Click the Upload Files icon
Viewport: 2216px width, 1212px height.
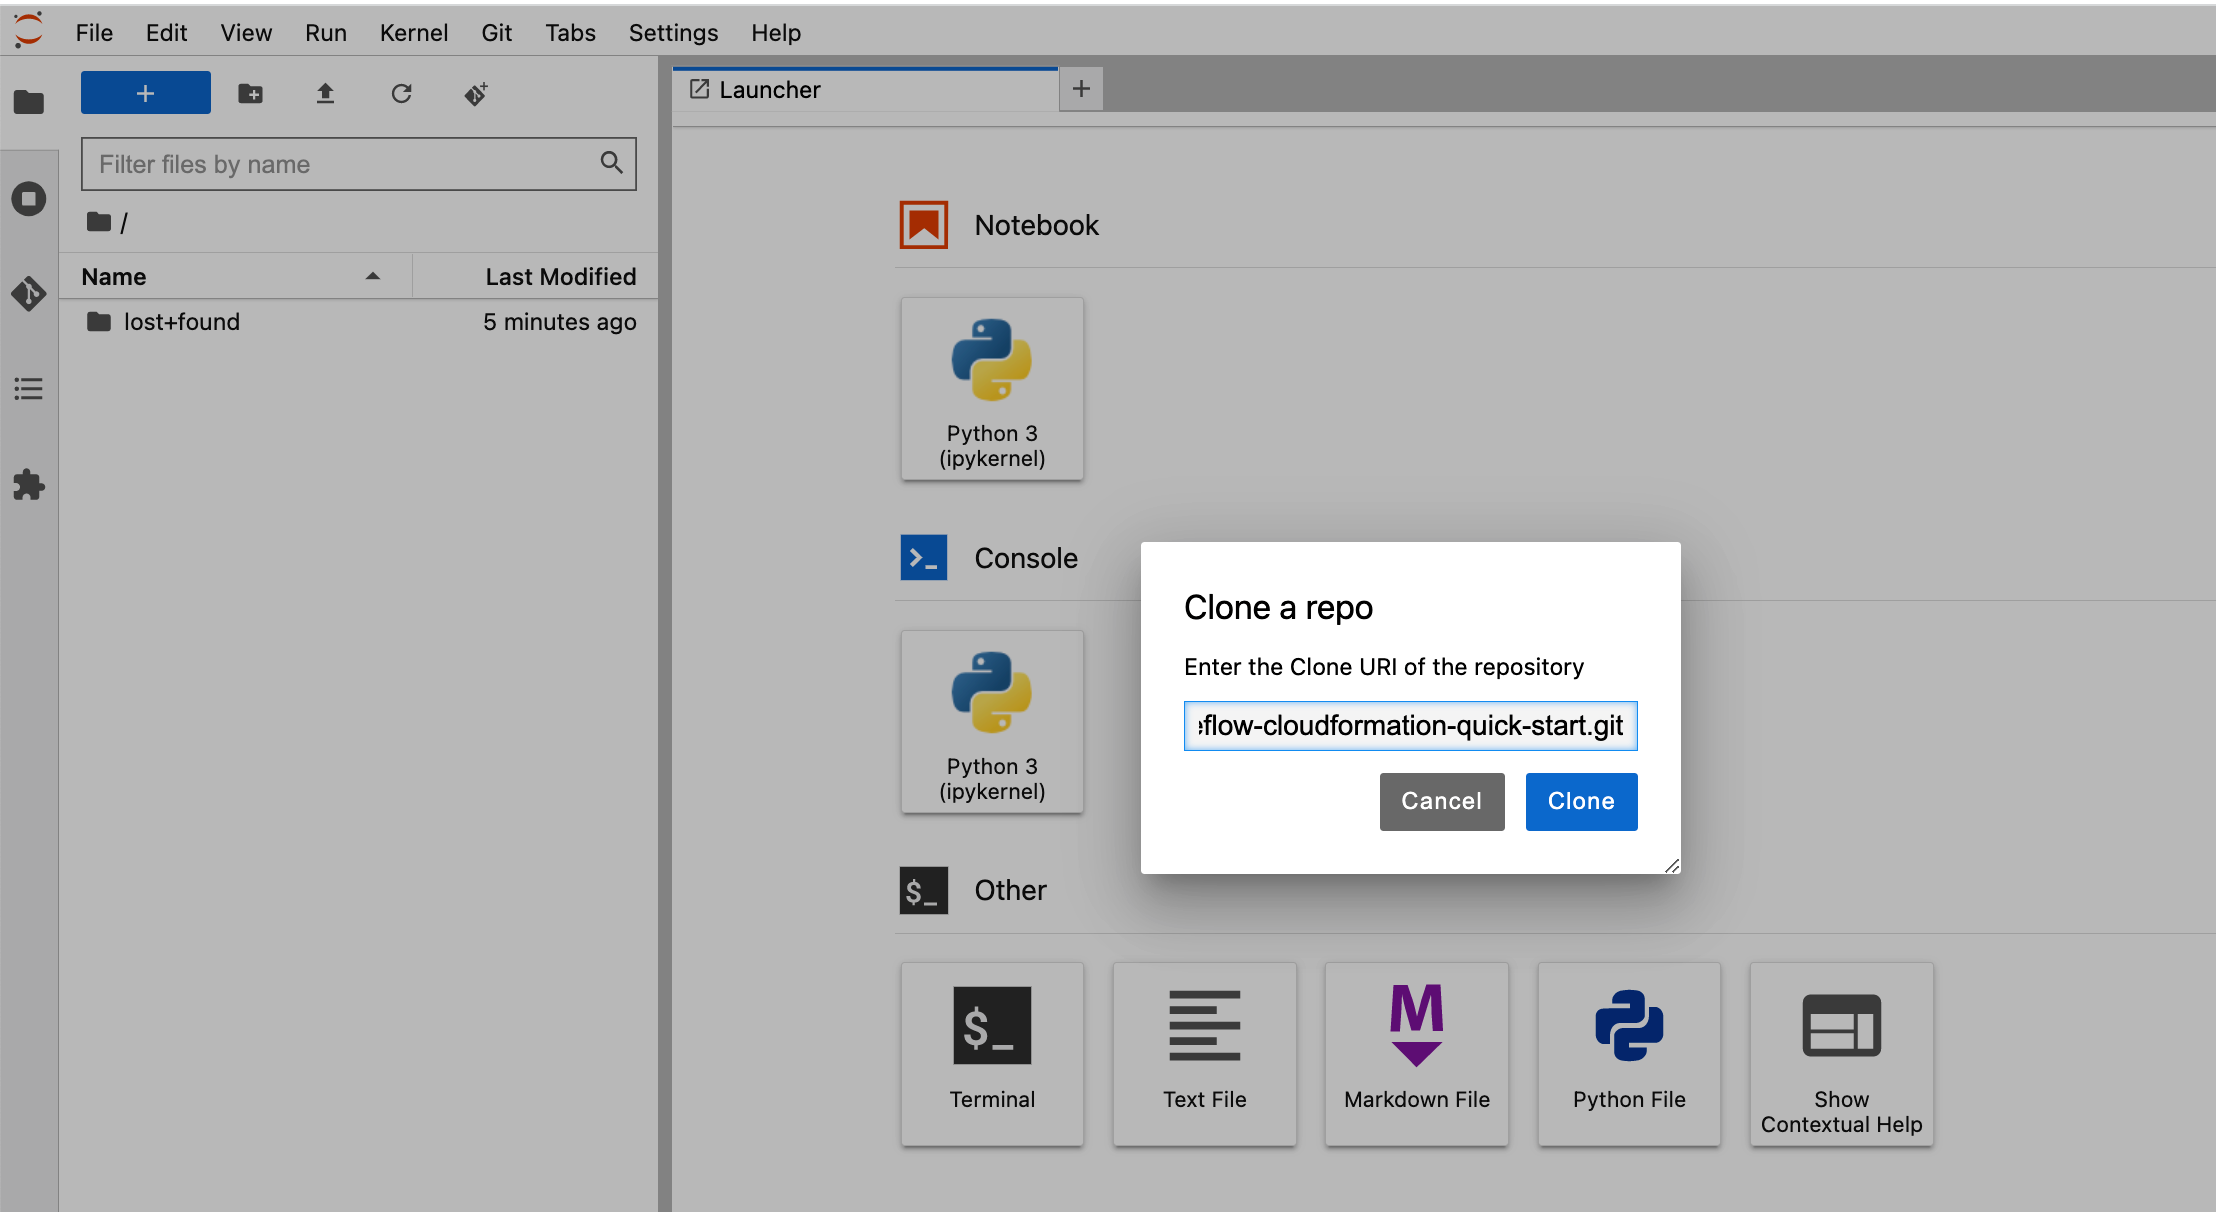coord(325,94)
